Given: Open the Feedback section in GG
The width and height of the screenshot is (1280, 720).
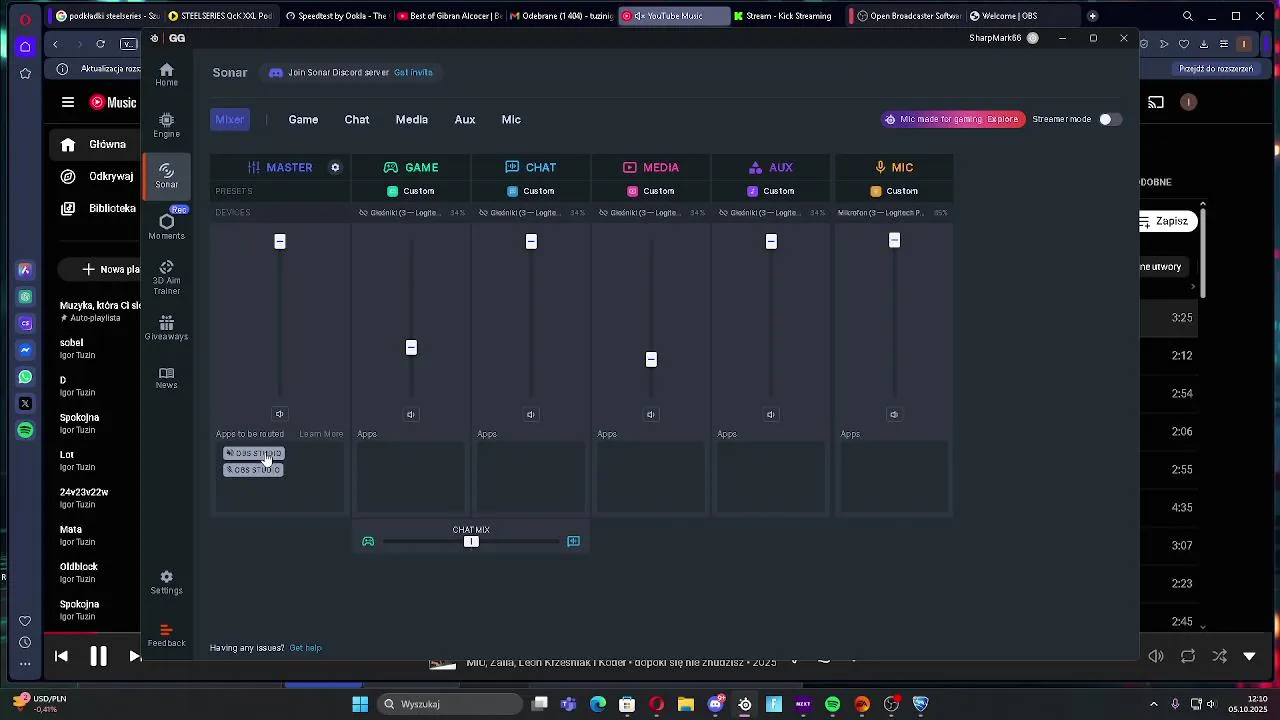Looking at the screenshot, I should 166,635.
